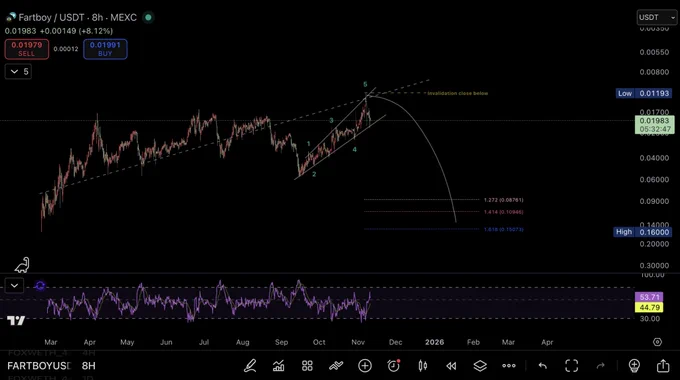Viewport: 680px width, 380px height.
Task: Click the 1.618 fib level label
Action: pos(503,229)
